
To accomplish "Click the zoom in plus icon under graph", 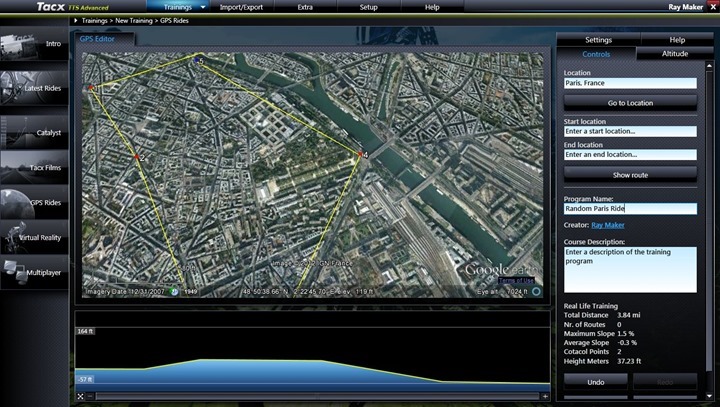I will pos(545,396).
